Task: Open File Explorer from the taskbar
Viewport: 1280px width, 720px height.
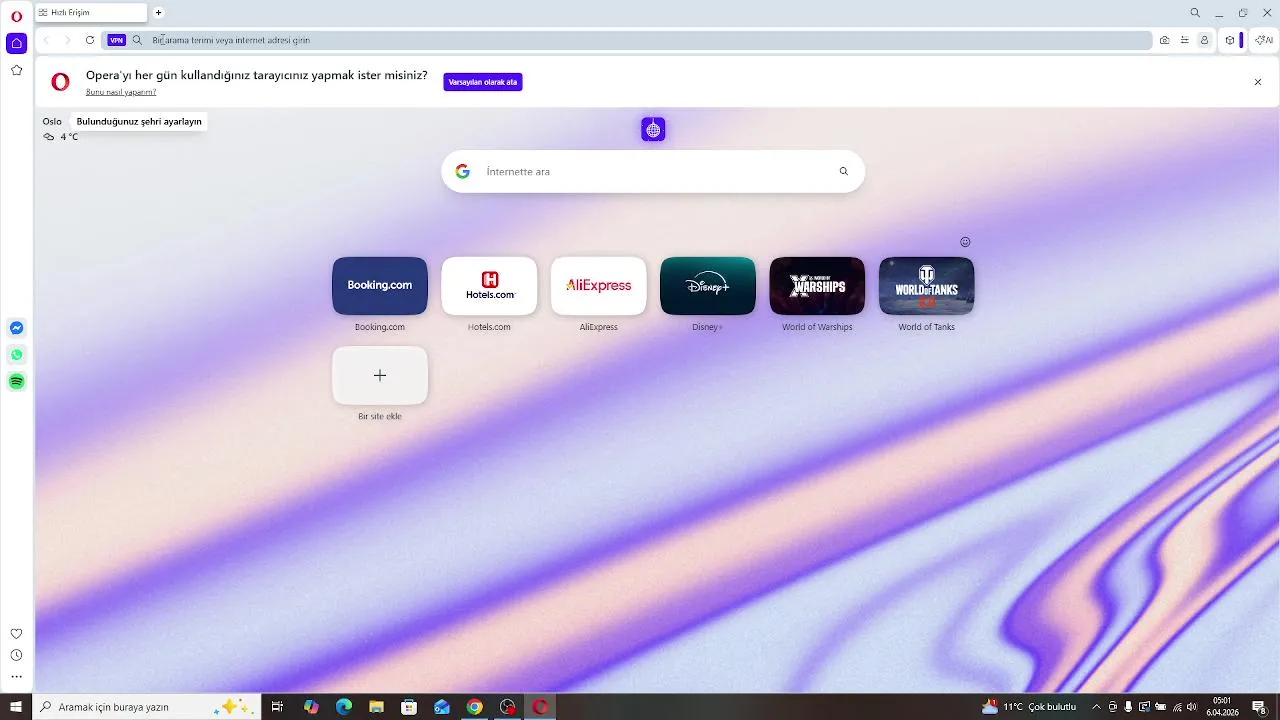Action: click(x=376, y=707)
